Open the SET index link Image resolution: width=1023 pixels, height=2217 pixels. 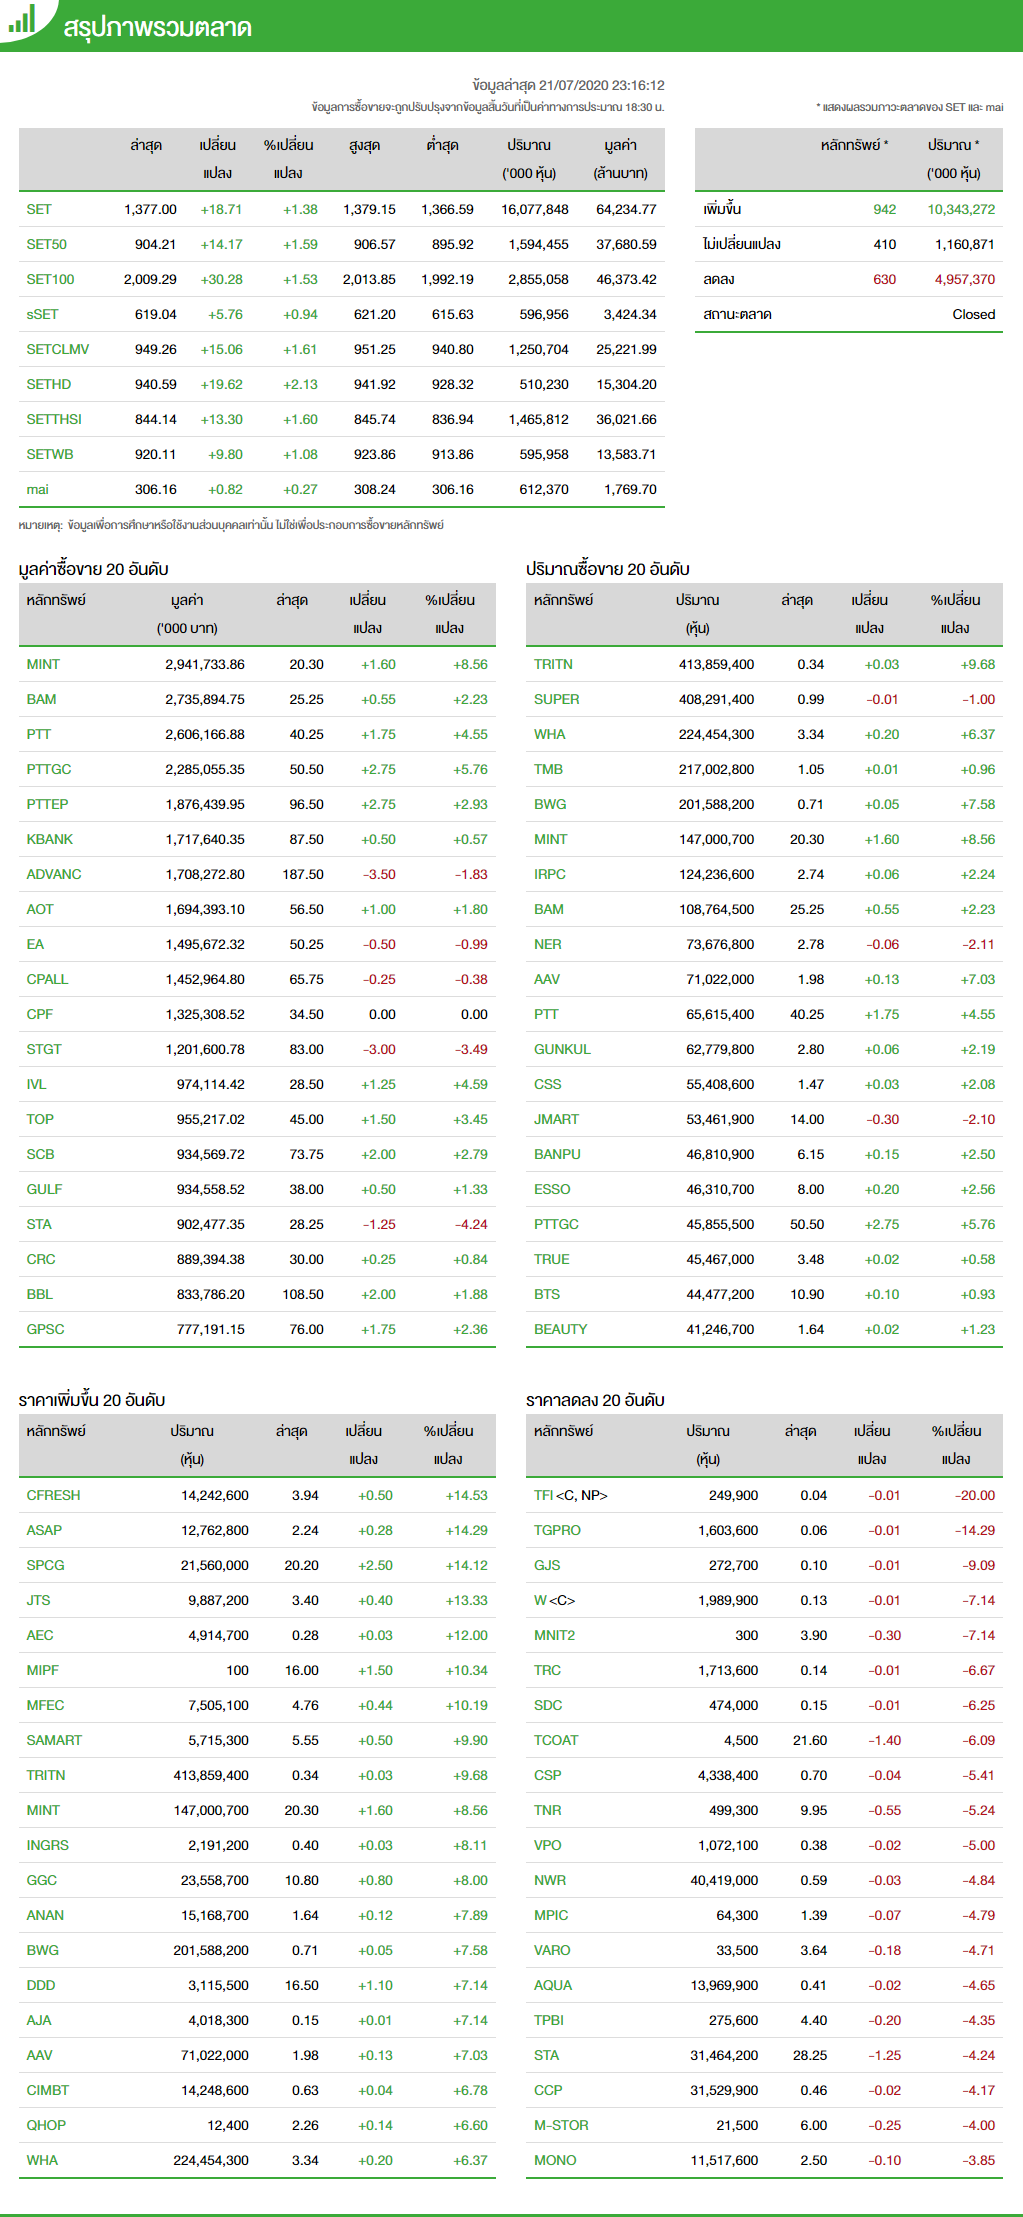click(39, 209)
